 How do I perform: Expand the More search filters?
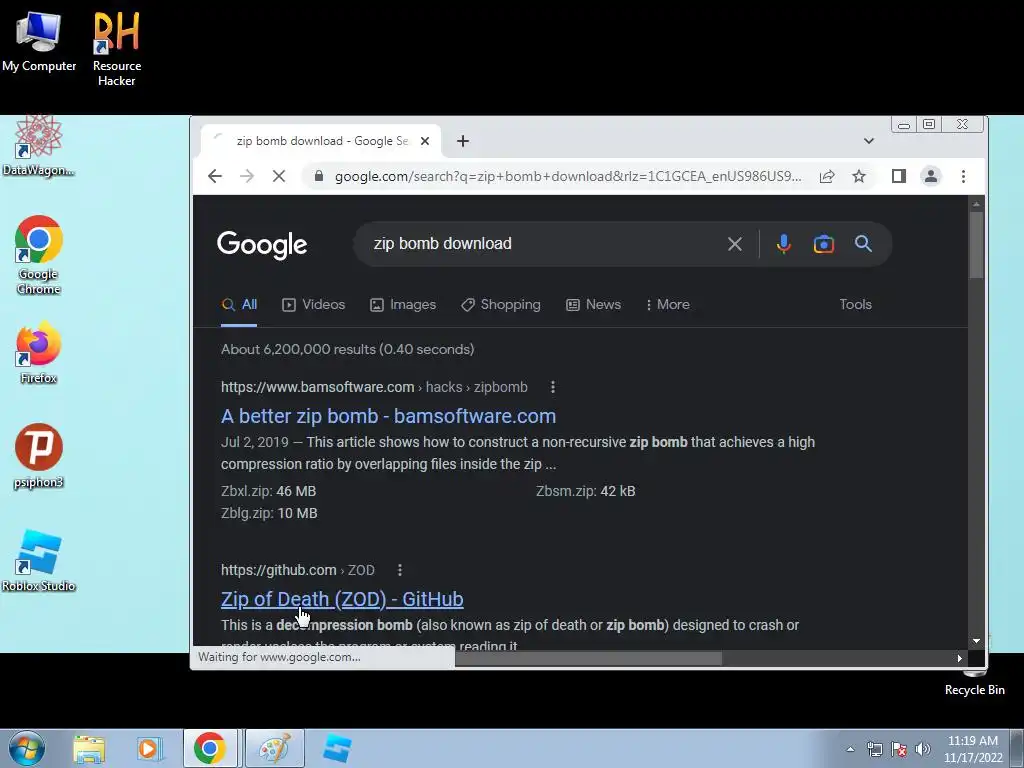667,305
